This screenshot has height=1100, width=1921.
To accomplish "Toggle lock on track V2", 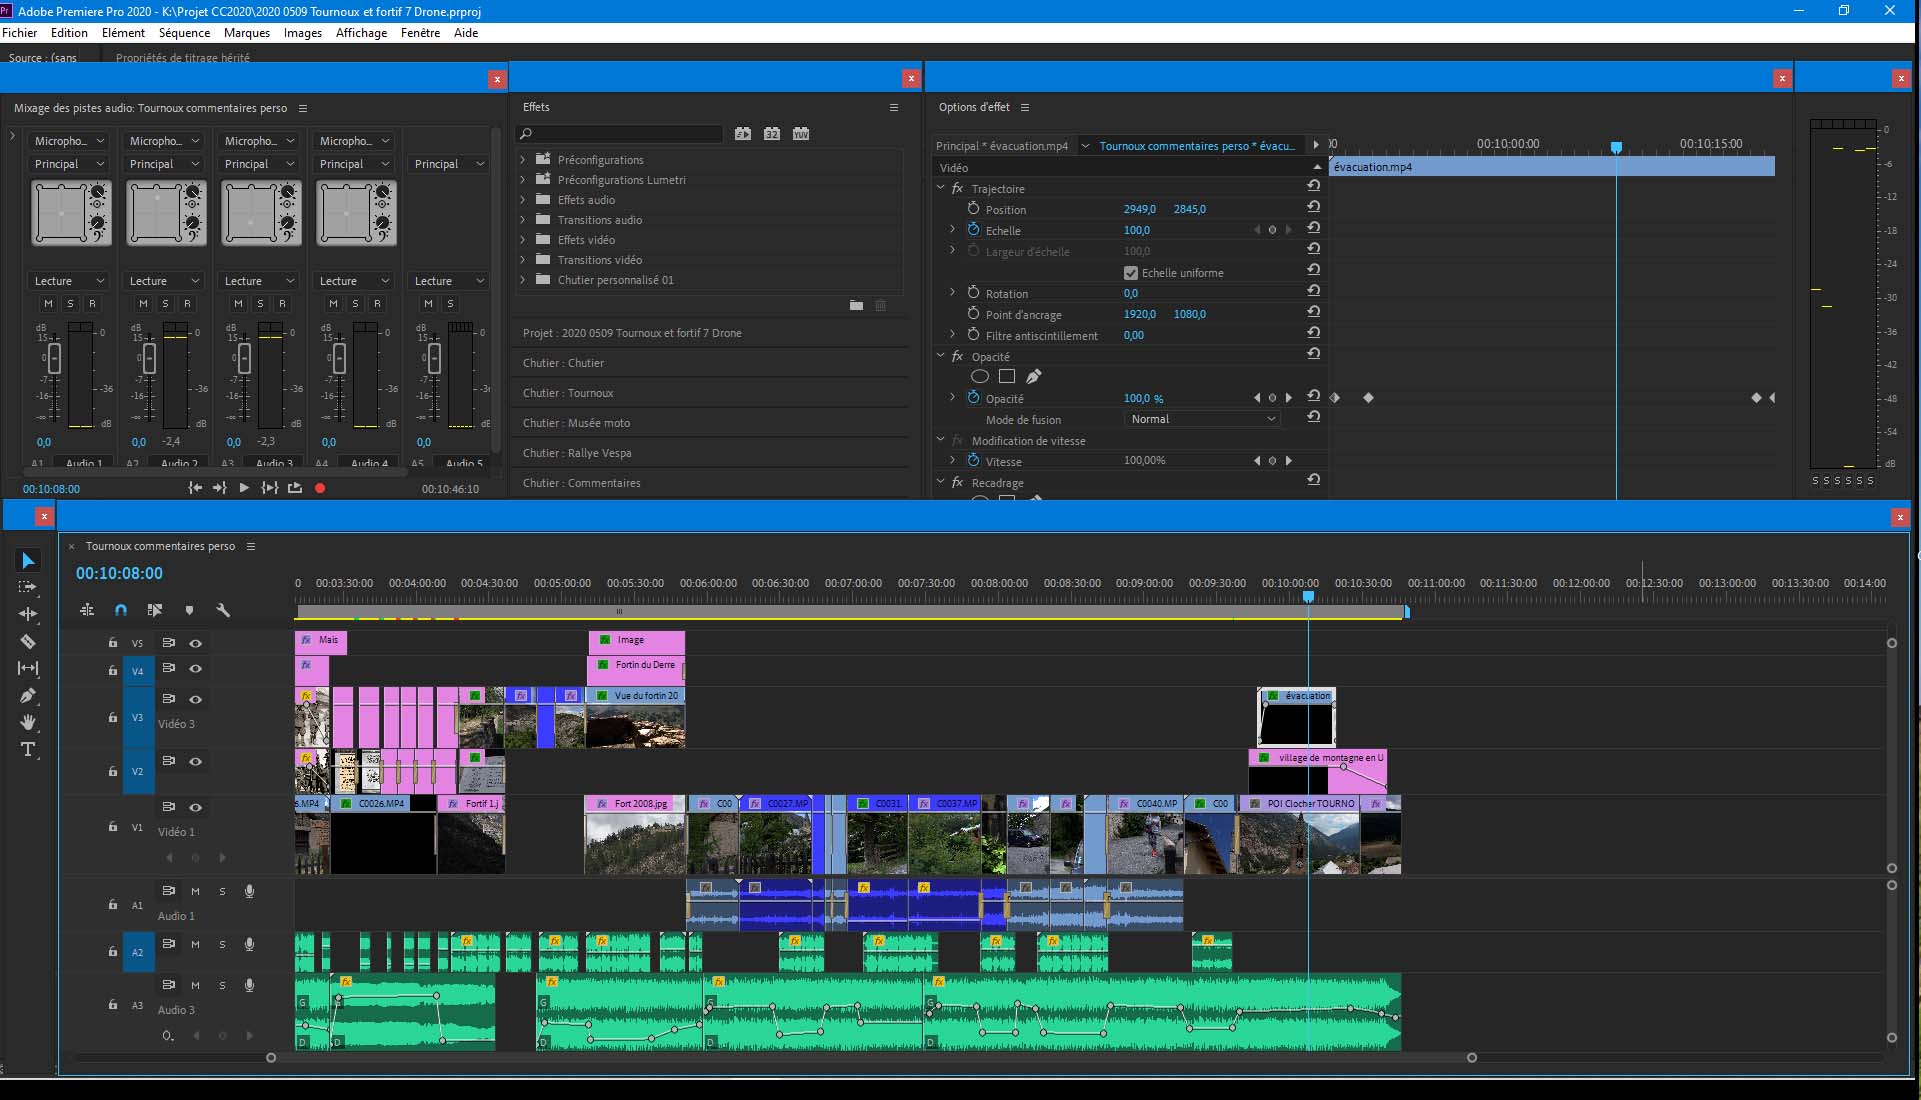I will tap(113, 772).
